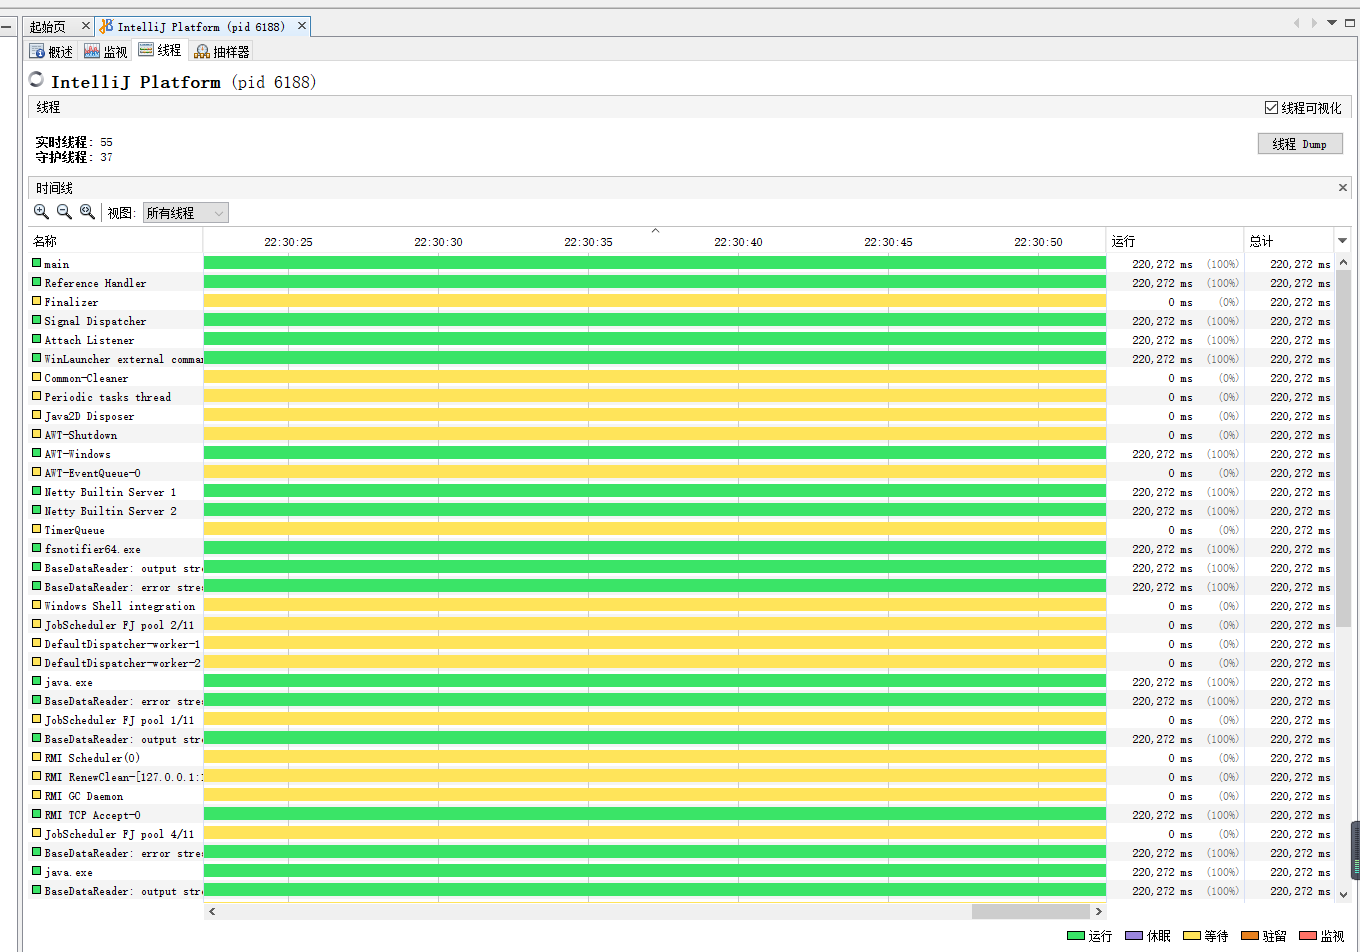Open the 视图 所有线程 dropdown

(x=185, y=213)
